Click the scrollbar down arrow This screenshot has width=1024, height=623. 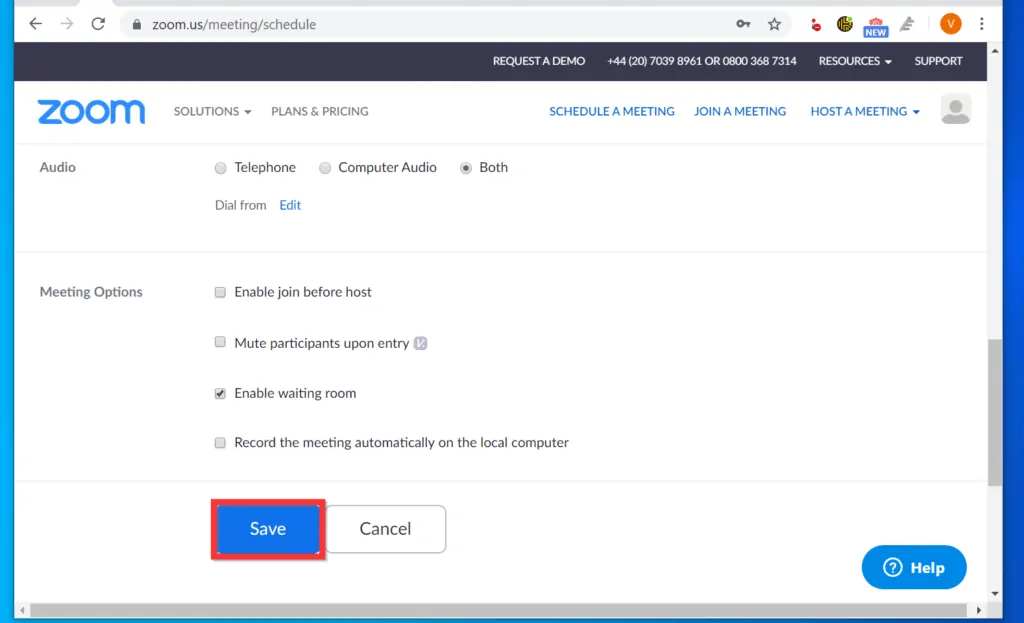point(995,594)
